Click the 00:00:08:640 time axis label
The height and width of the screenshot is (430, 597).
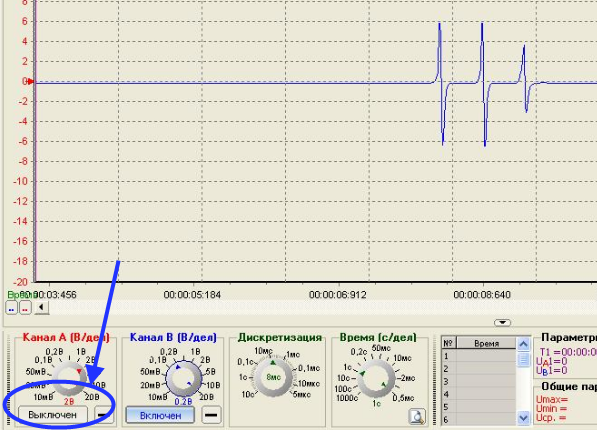(482, 295)
